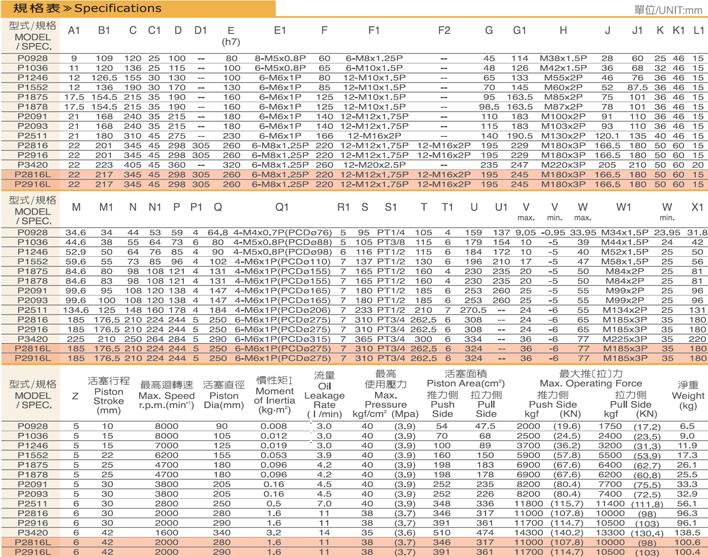Select the "Piston Stroke (mm)" column header
The height and width of the screenshot is (557, 708).
(x=108, y=396)
